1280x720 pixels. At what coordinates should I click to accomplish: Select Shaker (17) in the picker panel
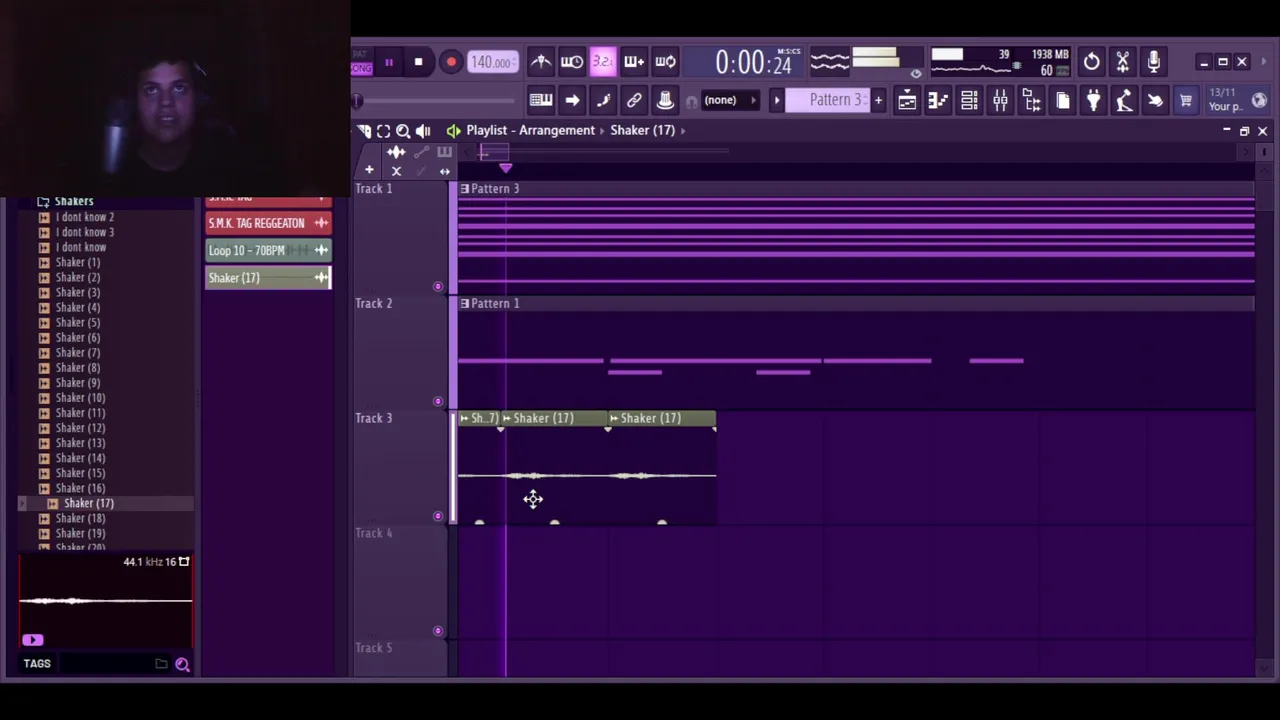(268, 278)
